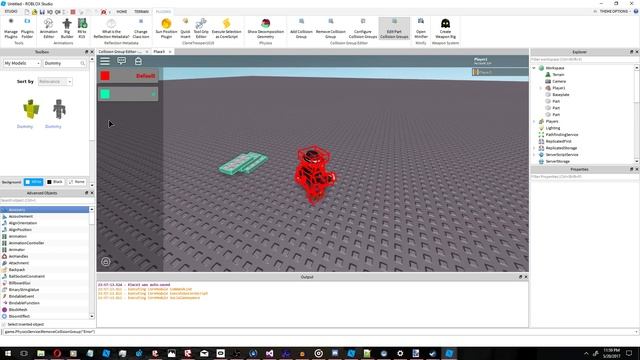
Task: Open the Minifier plugin
Action: point(421,28)
